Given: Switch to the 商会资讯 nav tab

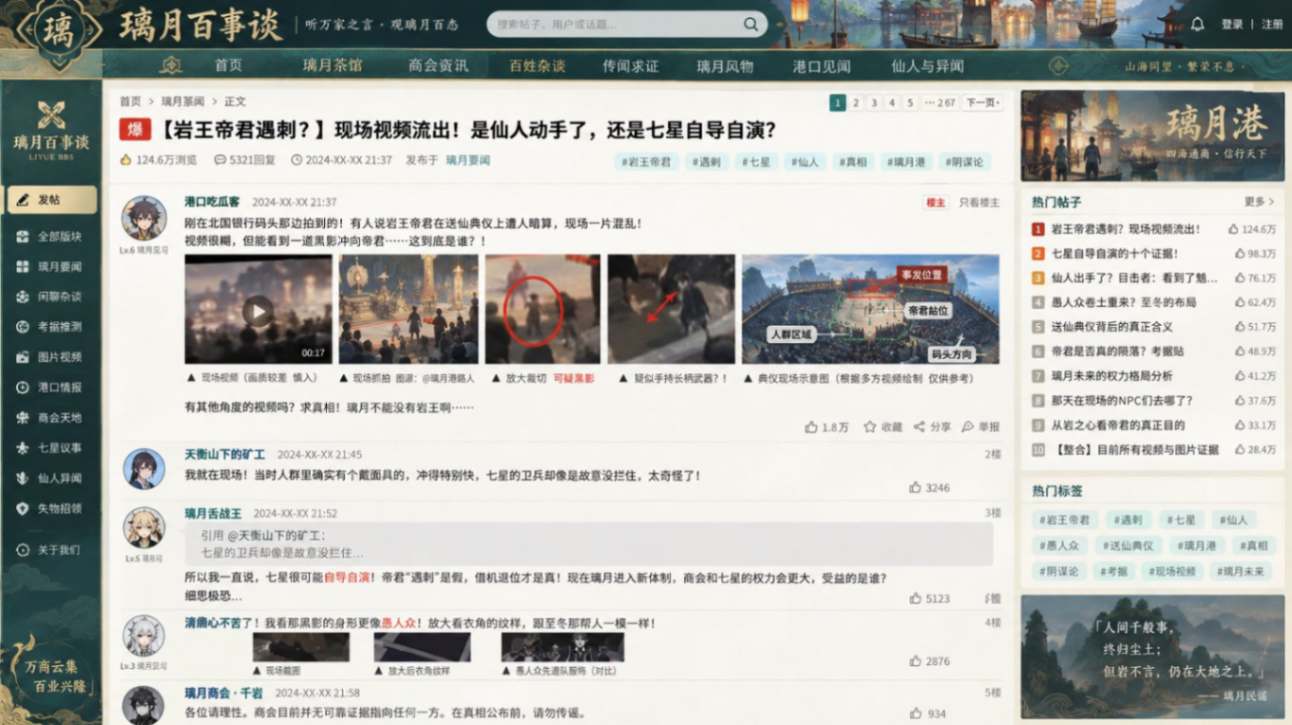Looking at the screenshot, I should [438, 66].
